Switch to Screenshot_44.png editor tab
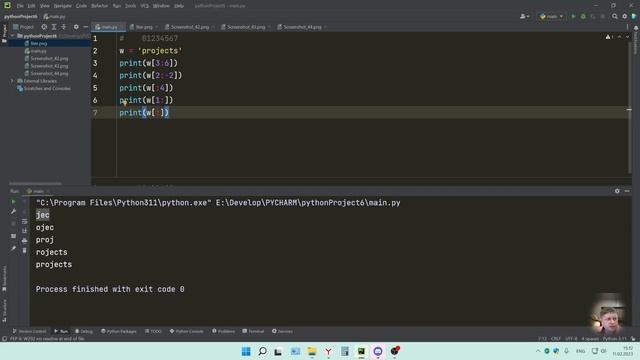Image resolution: width=640 pixels, height=360 pixels. (x=302, y=27)
